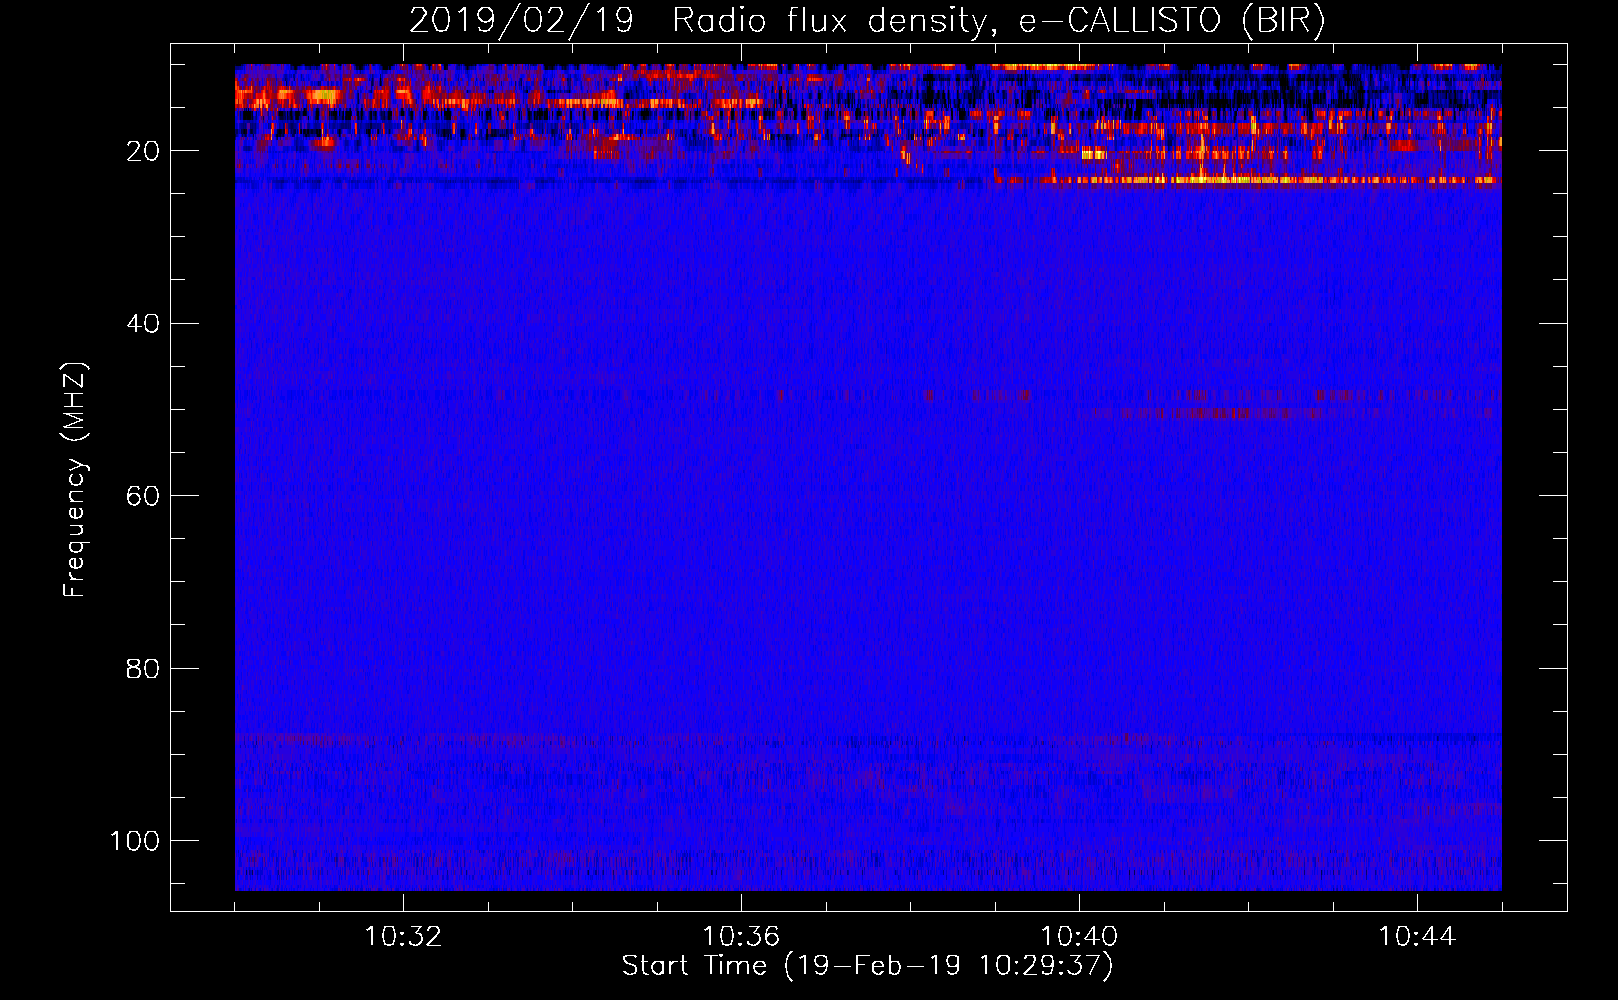1618x1000 pixels.
Task: Click the '10:36' time tick label
Action: click(741, 937)
